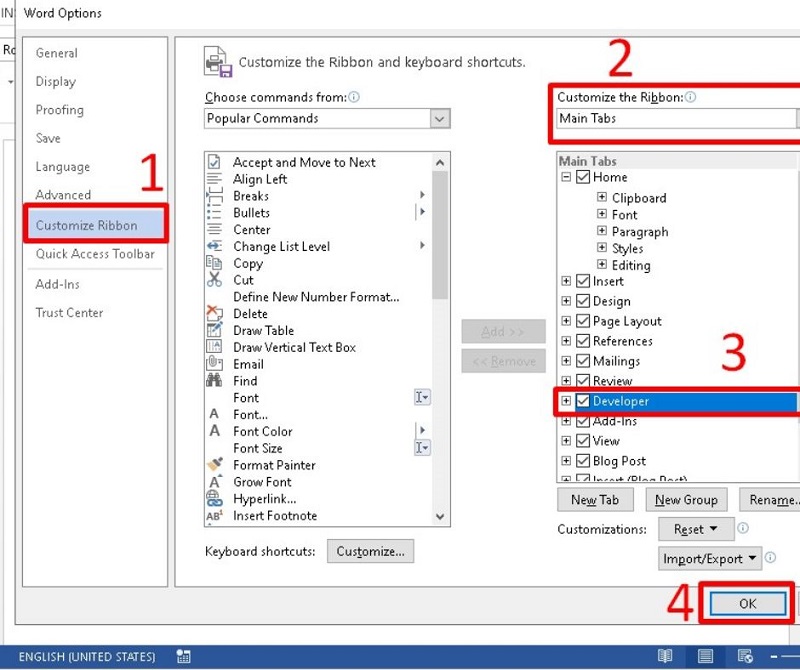
Task: Confirm the dialog with OK
Action: 747,604
